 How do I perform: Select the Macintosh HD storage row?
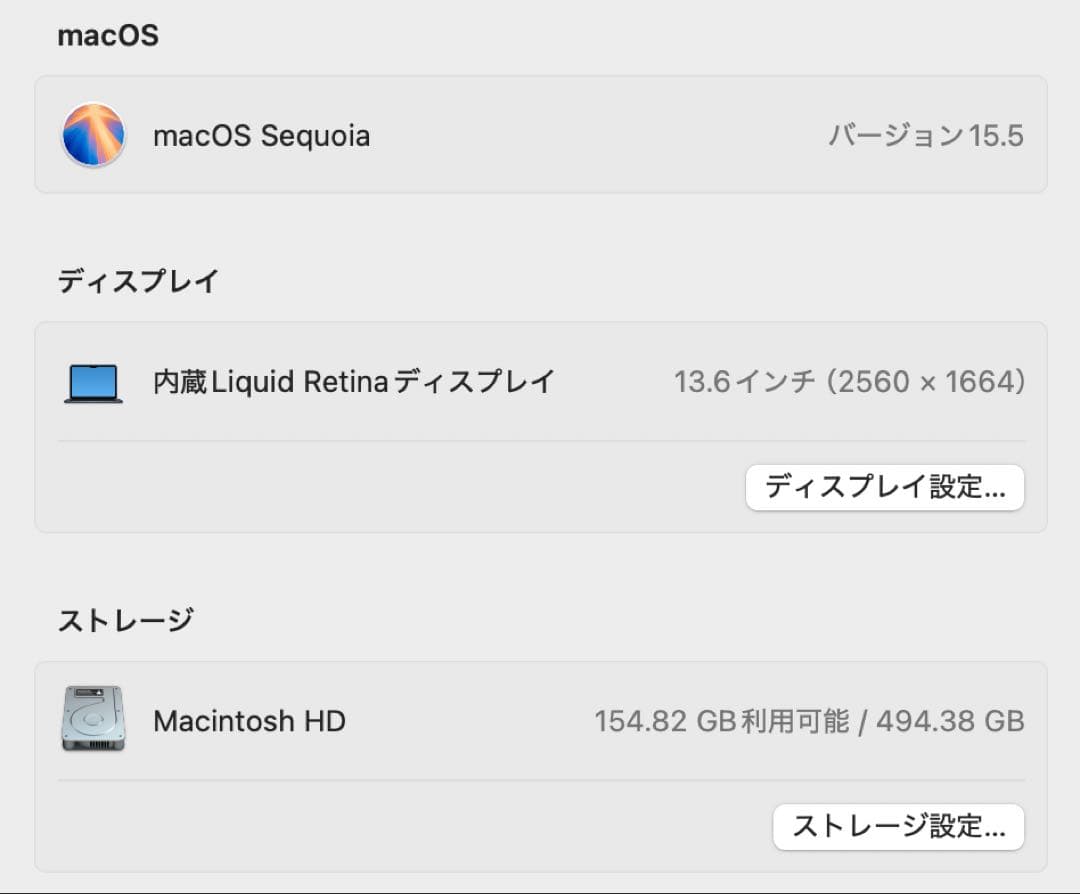[x=540, y=721]
